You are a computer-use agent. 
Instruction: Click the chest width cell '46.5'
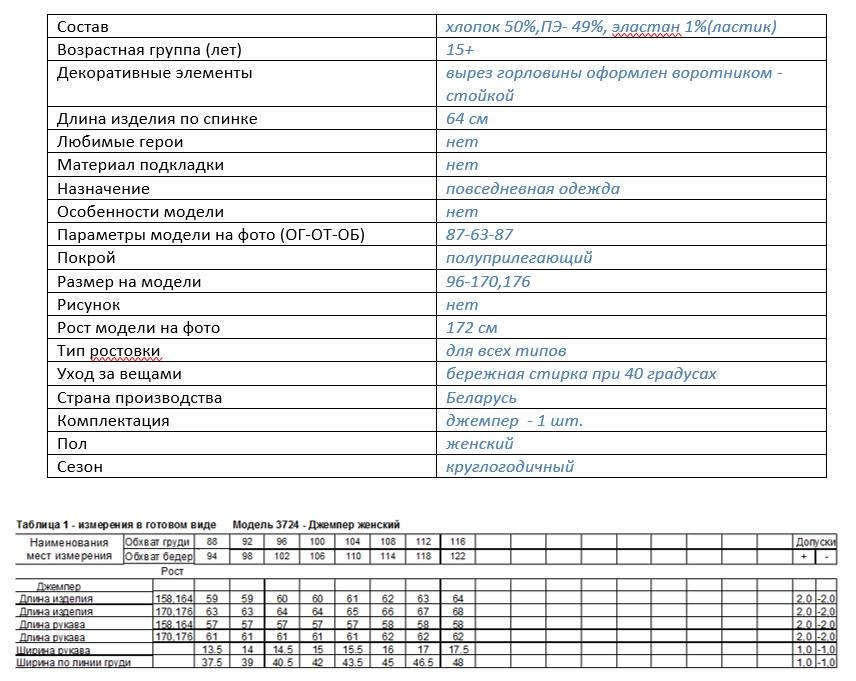423,662
